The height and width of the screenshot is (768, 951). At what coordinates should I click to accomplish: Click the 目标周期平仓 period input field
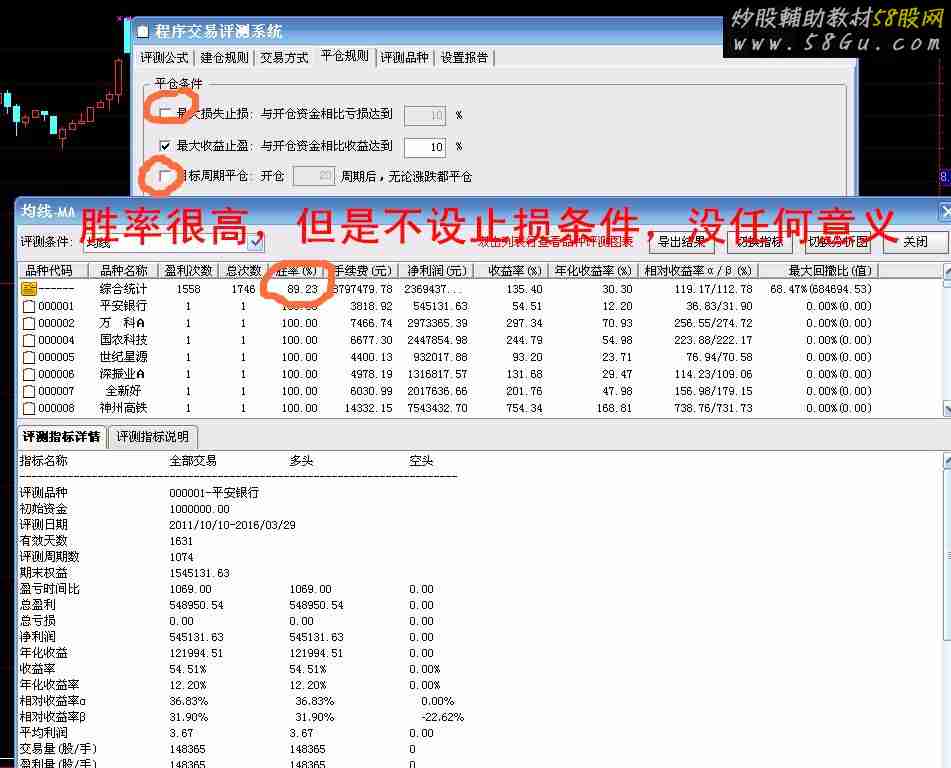tap(314, 176)
